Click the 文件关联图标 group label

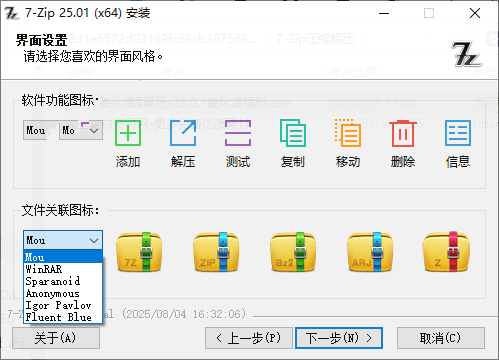(60, 210)
